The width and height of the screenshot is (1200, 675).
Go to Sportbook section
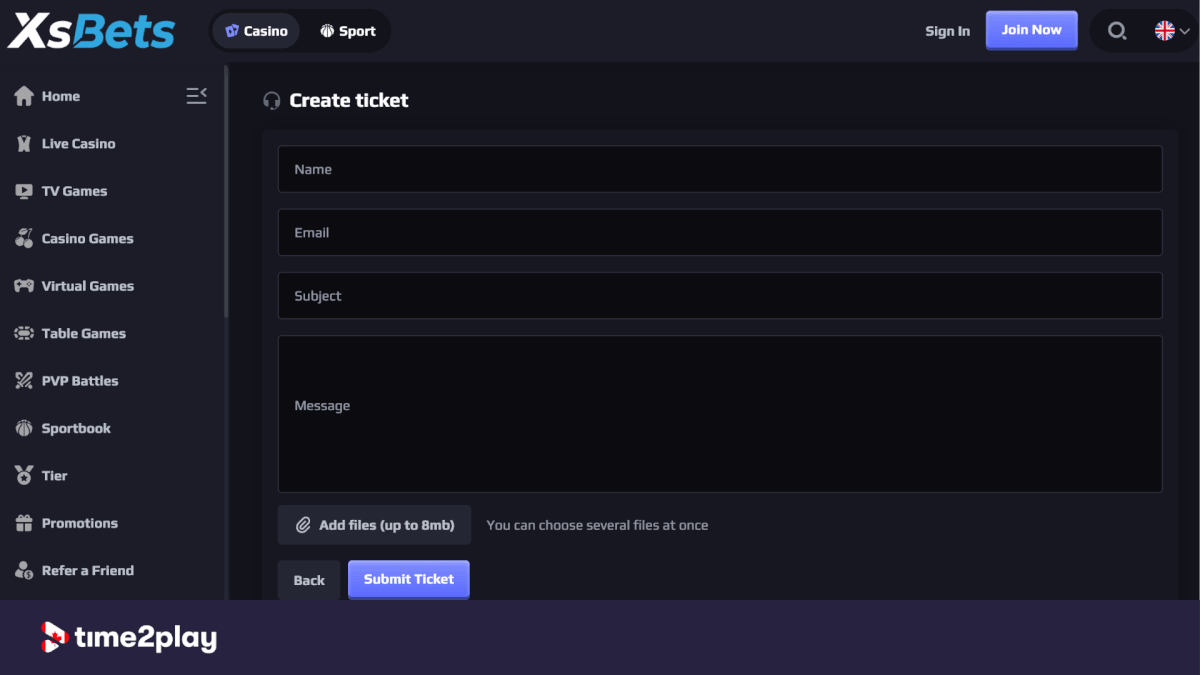pyautogui.click(x=76, y=428)
